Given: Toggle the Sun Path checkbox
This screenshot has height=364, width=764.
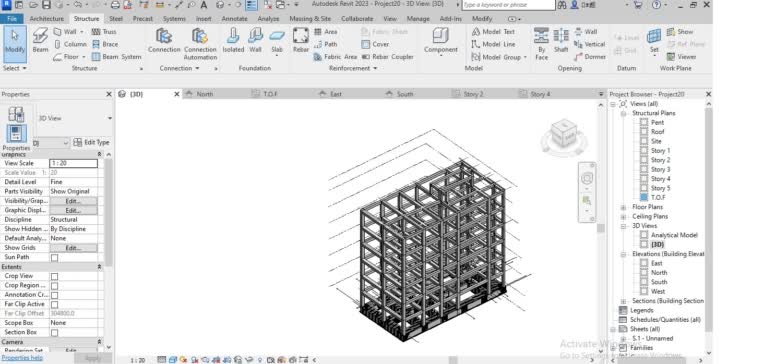Looking at the screenshot, I should [55, 257].
